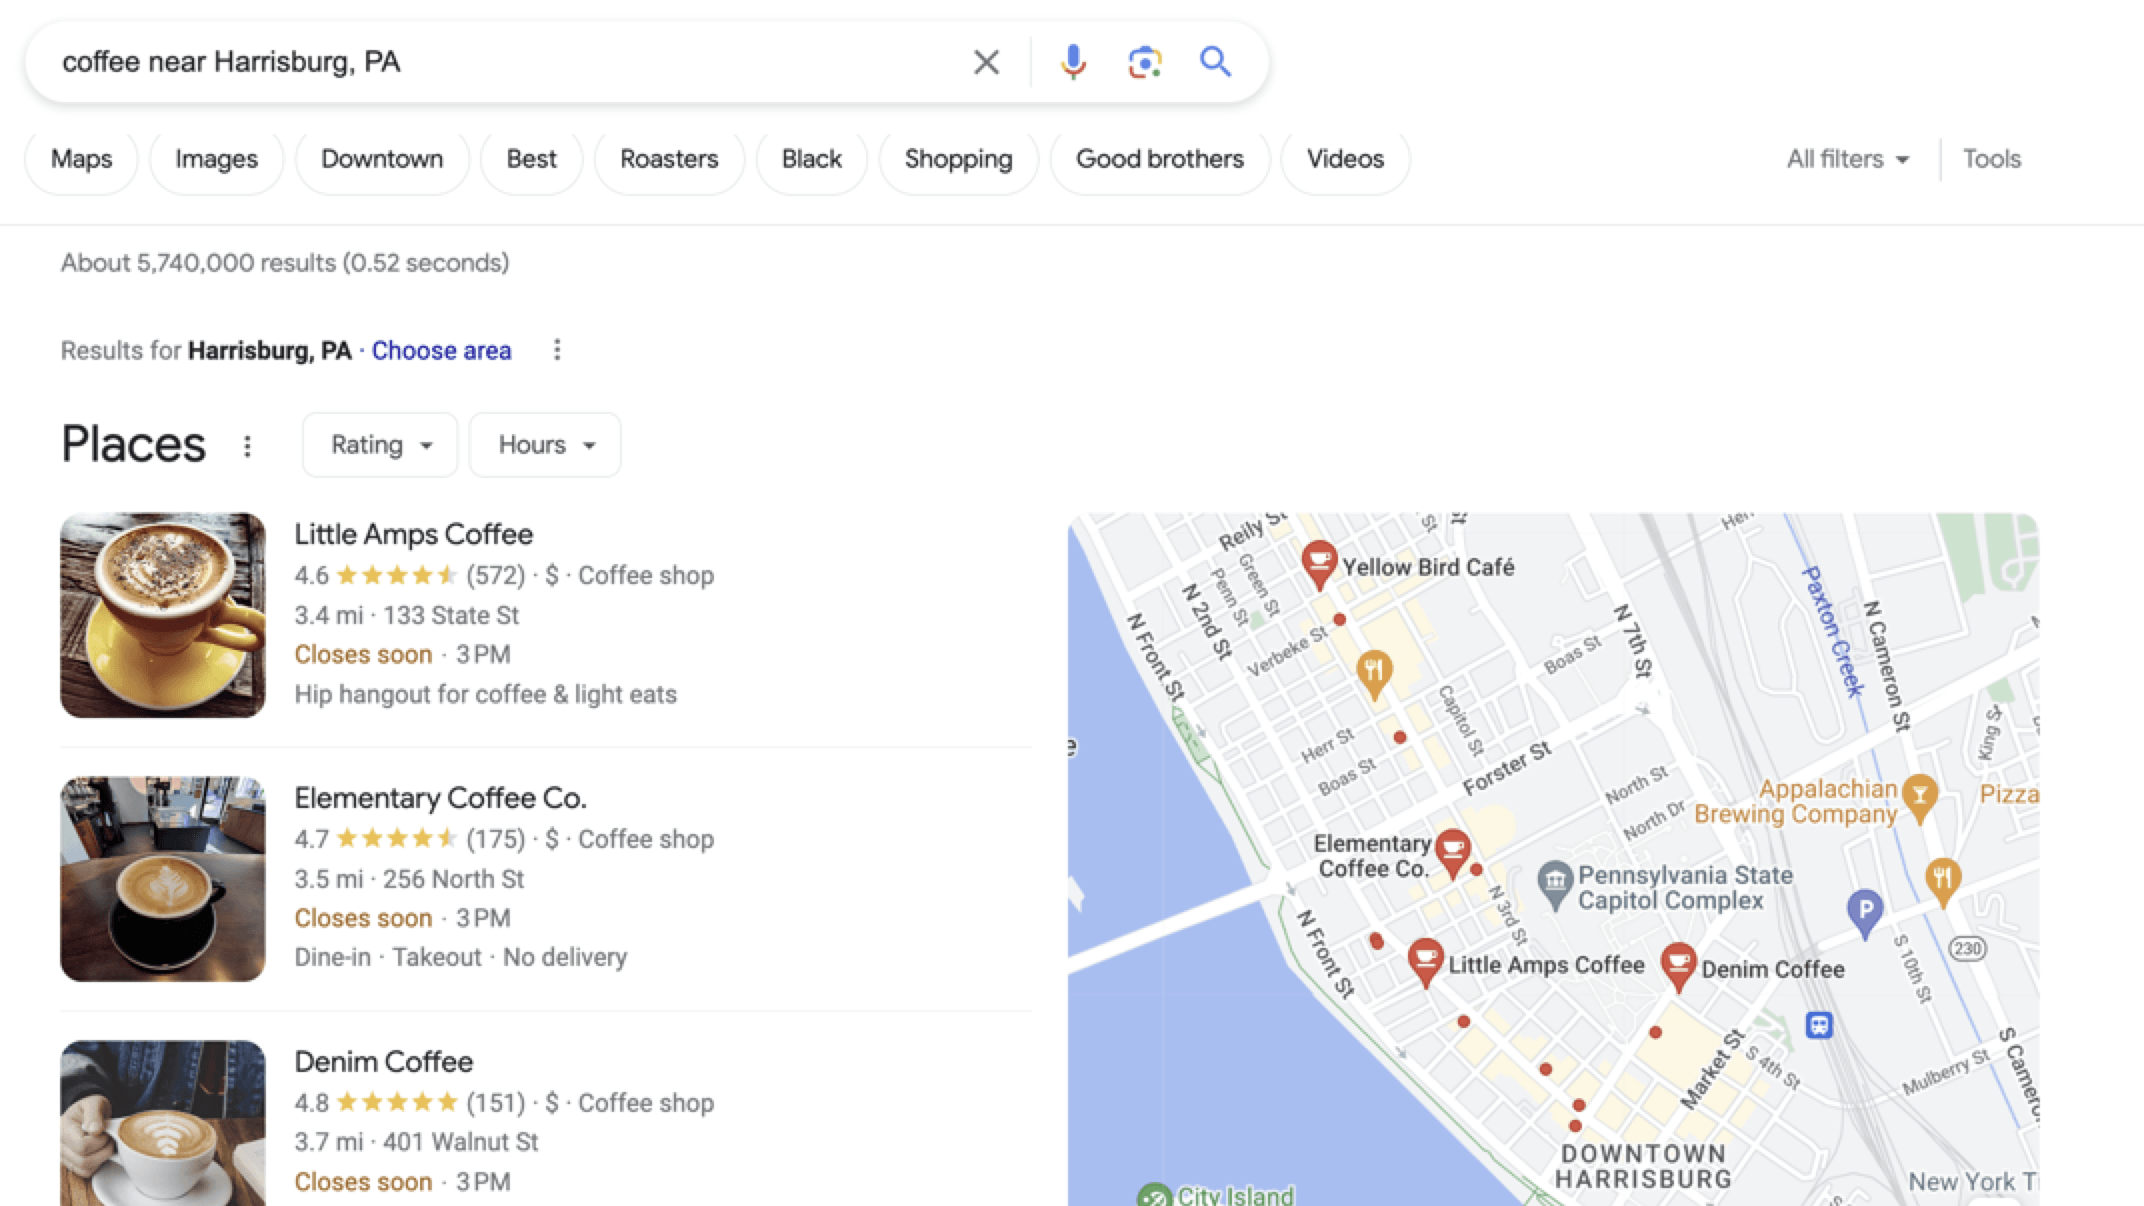2144x1206 pixels.
Task: Click the blue transit station icon on map
Action: click(x=1819, y=1025)
